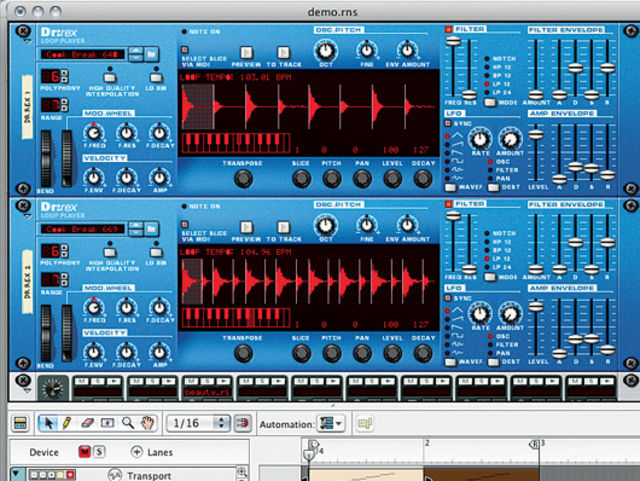
Task: Click the Preview button on Dr.REX 1
Action: pos(246,52)
